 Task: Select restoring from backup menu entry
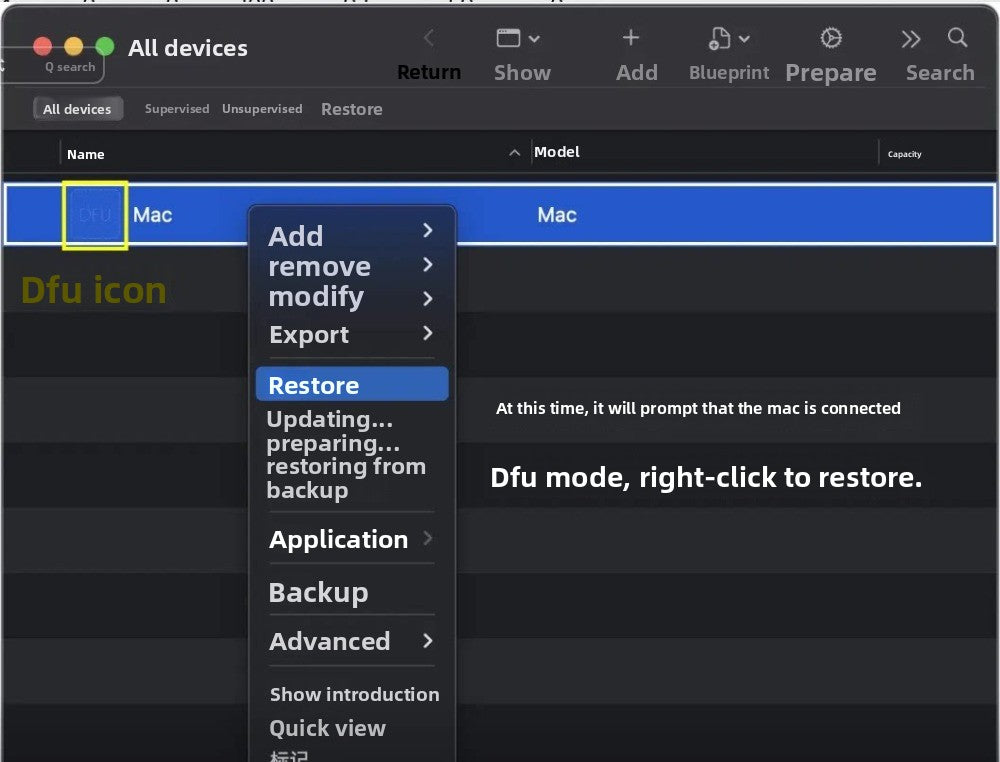(346, 478)
